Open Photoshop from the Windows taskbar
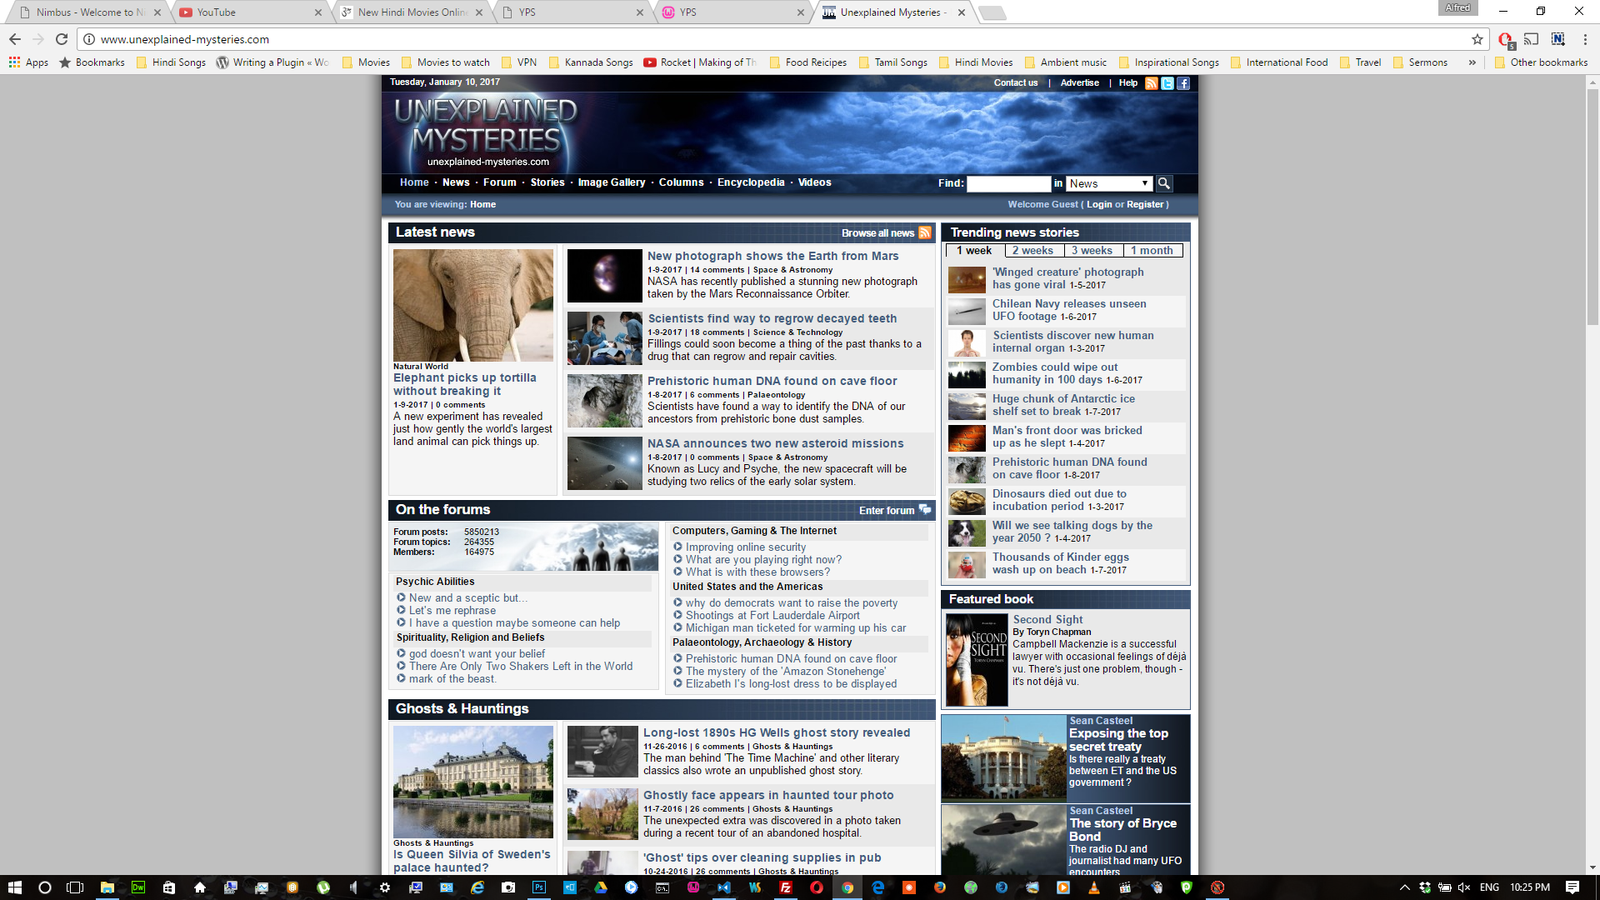Viewport: 1600px width, 900px height. pos(539,887)
